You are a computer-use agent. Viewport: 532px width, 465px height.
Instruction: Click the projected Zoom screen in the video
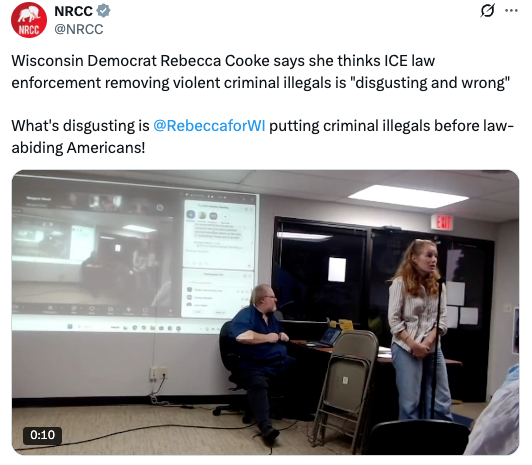pos(135,260)
